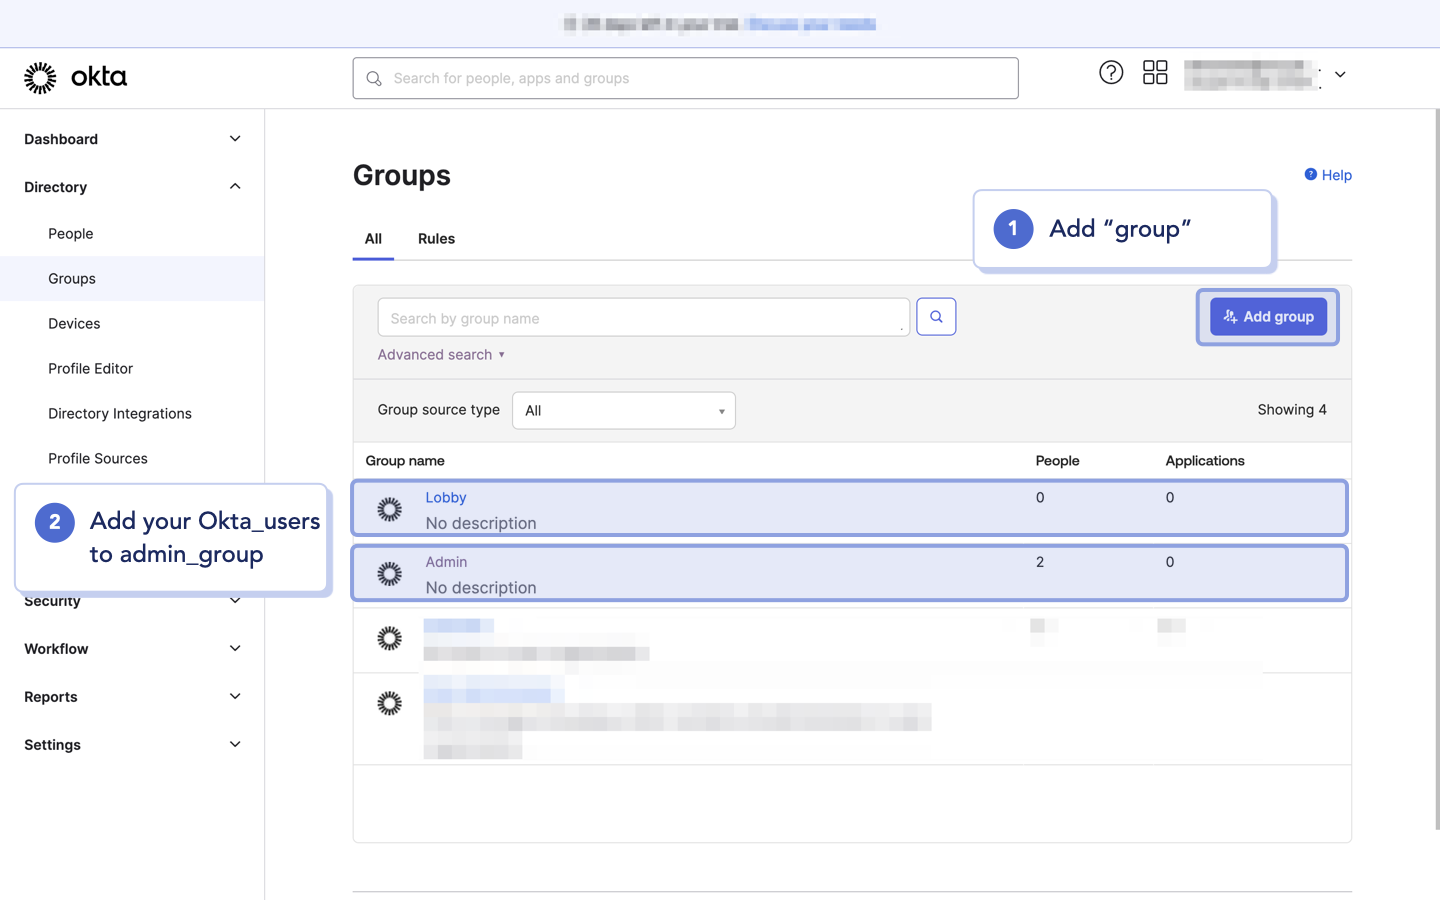Screen dimensions: 1440x900
Task: Open help using the question mark icon
Action: [x=1111, y=72]
